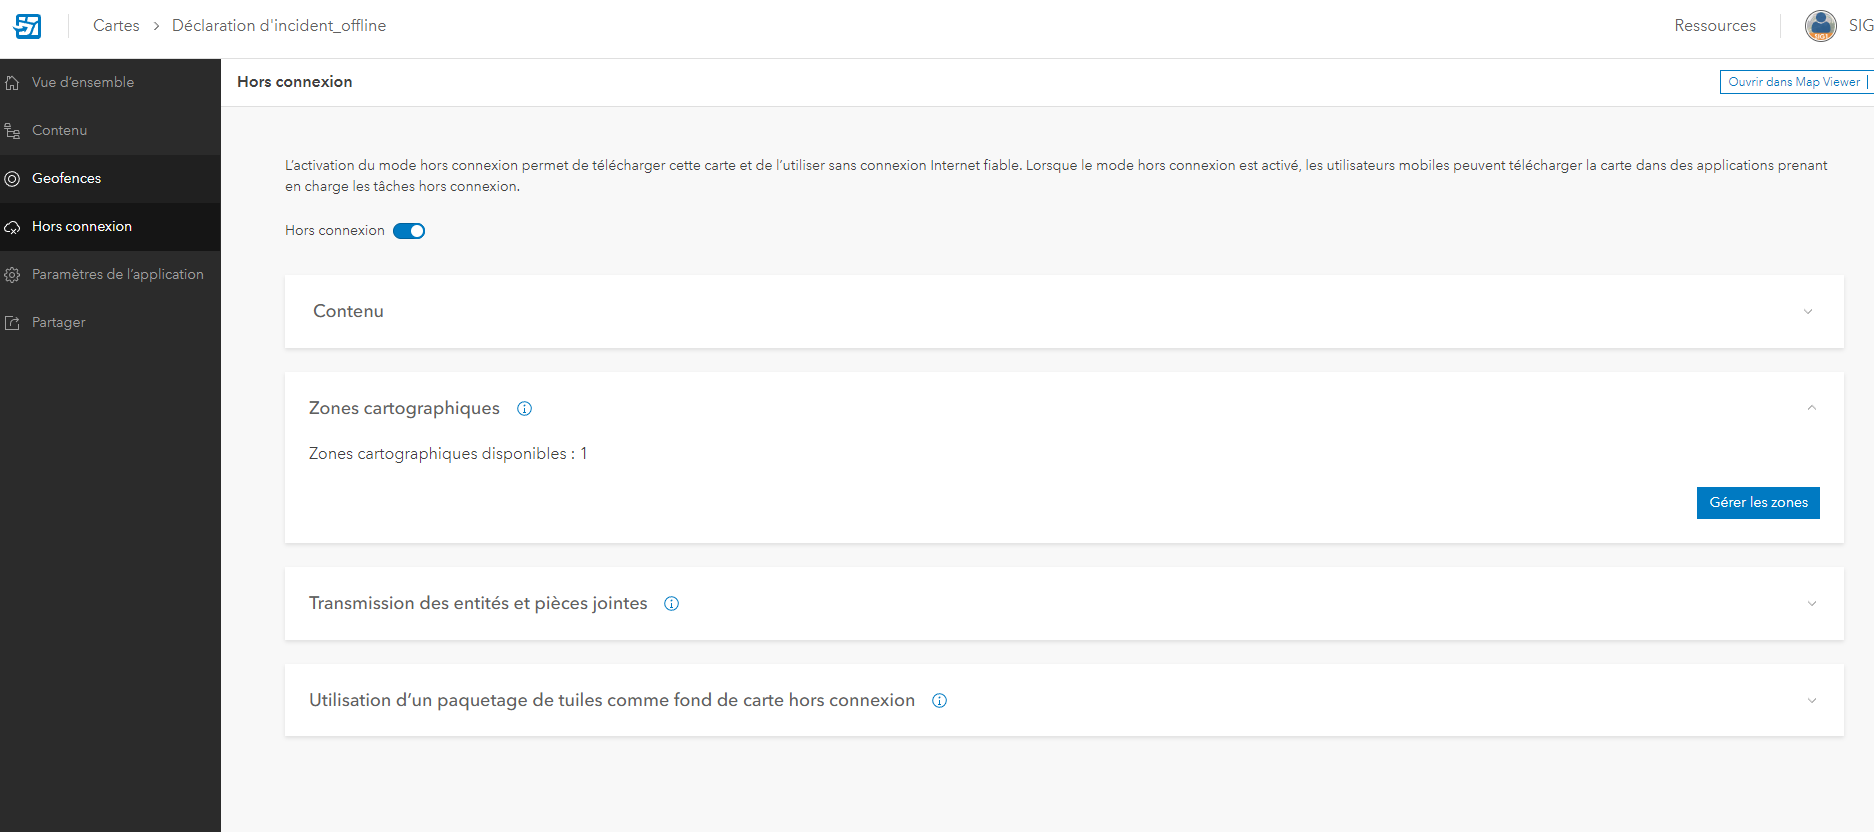
Task: Open the Geofences sidebar menu item
Action: point(67,179)
